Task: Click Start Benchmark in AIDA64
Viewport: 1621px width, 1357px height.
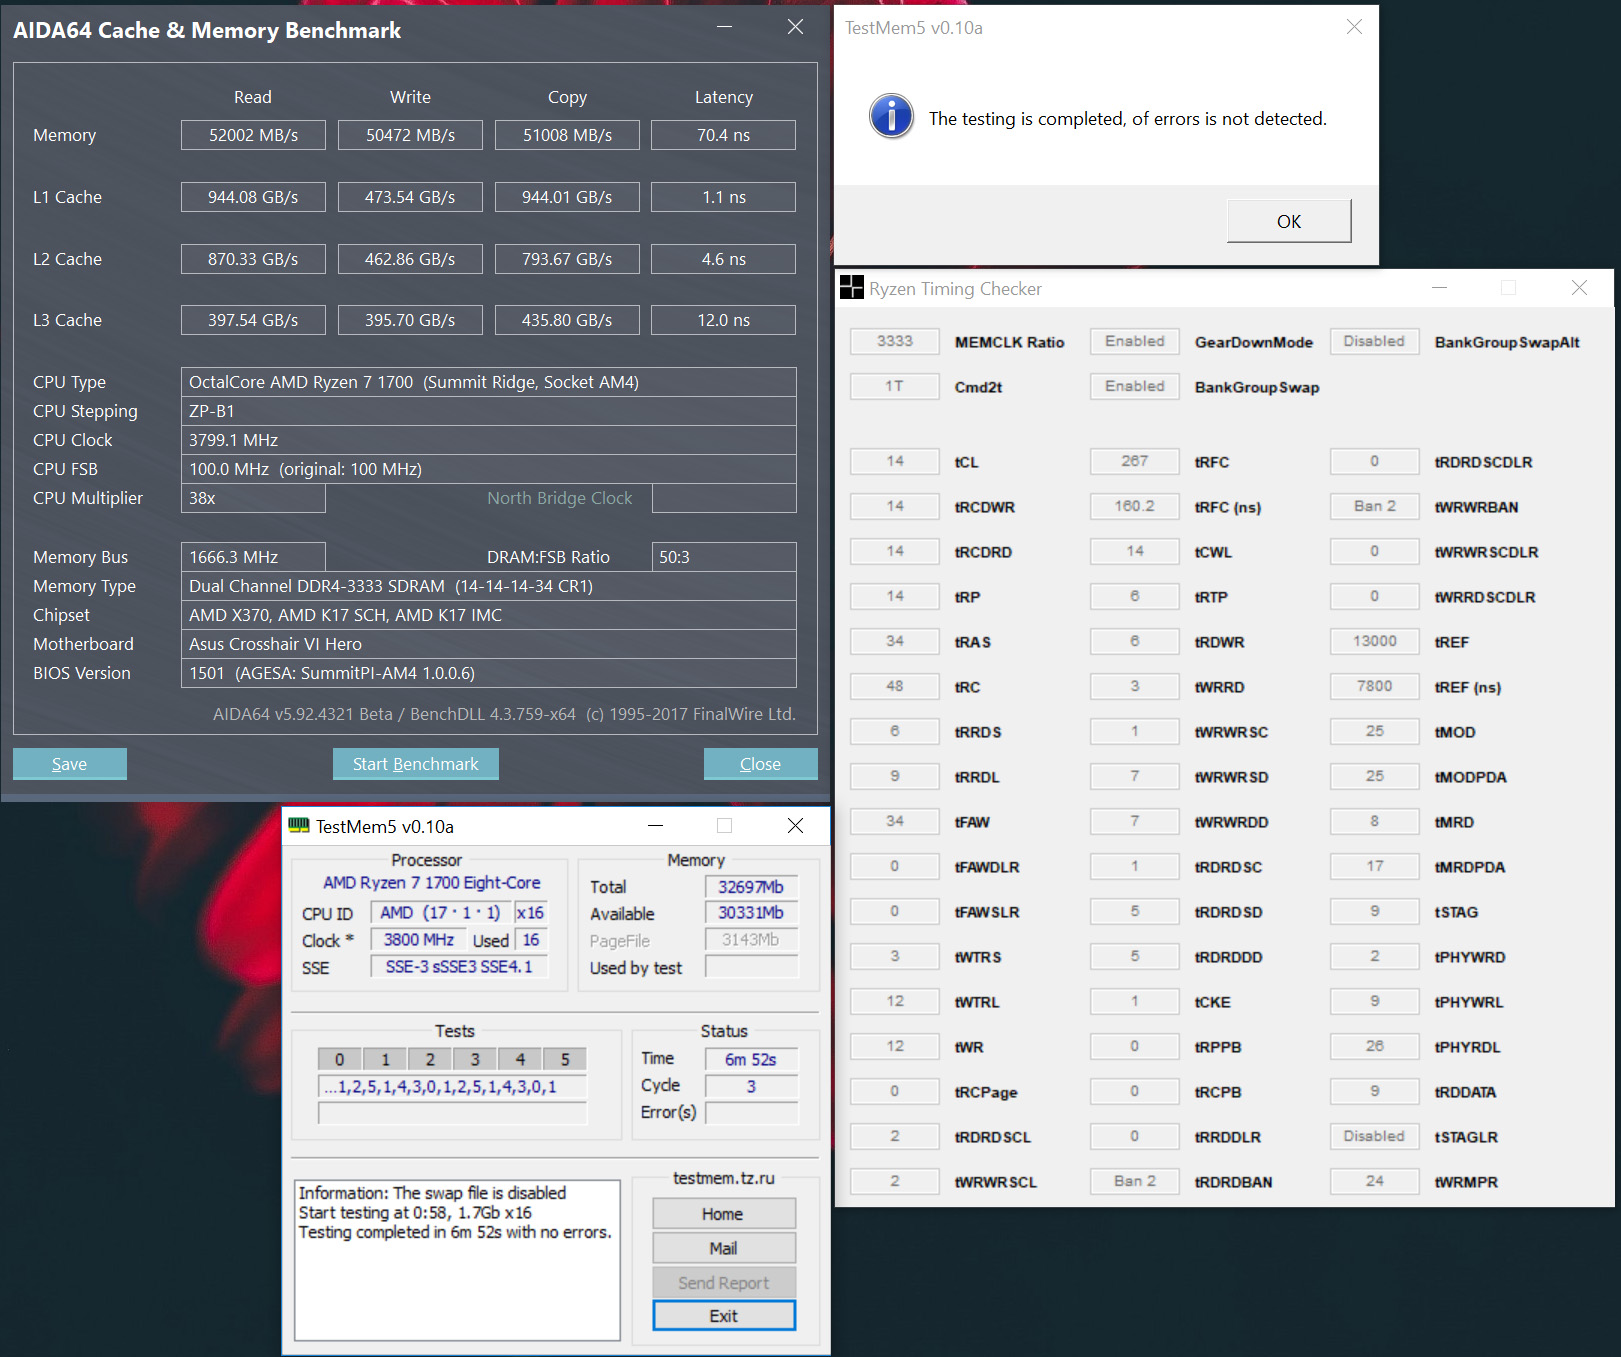Action: (x=416, y=764)
